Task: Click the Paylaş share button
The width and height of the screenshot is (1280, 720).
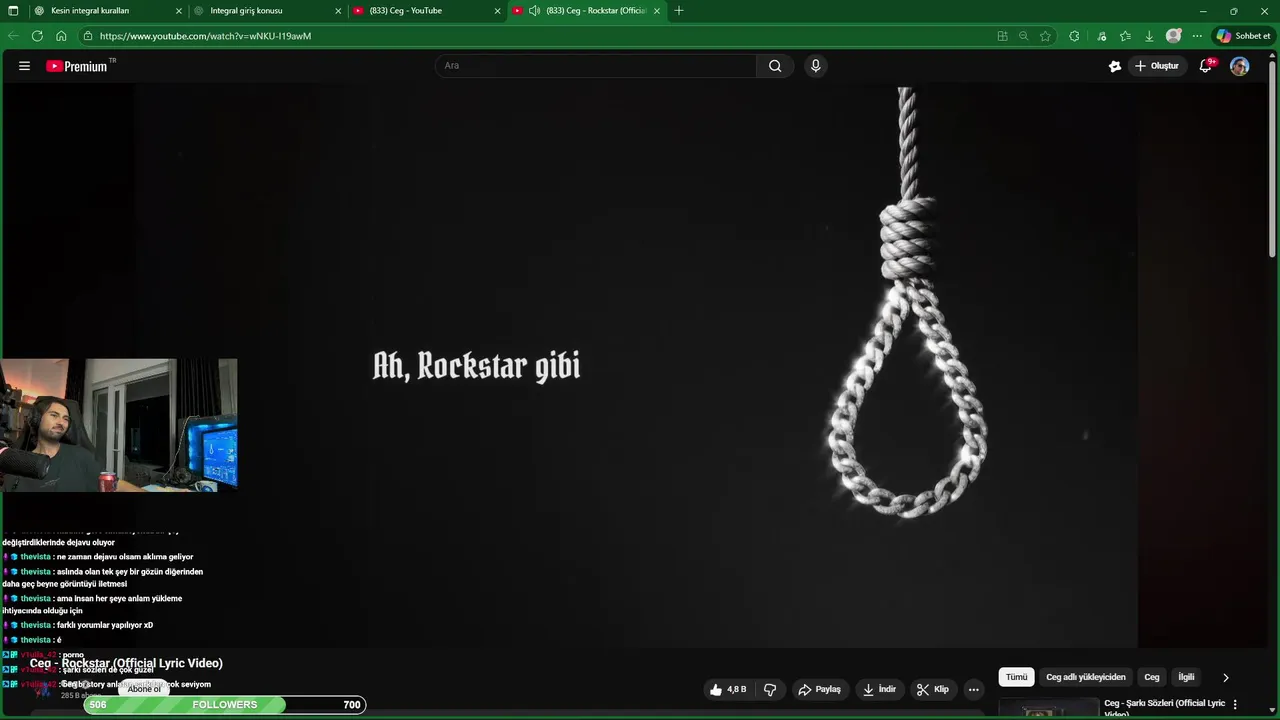Action: click(x=819, y=689)
